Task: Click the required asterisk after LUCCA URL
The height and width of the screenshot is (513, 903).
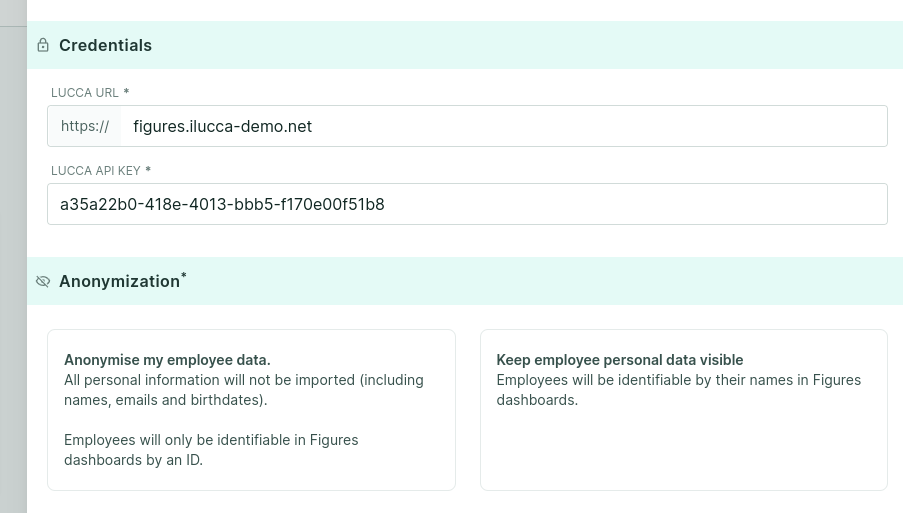Action: pos(126,91)
